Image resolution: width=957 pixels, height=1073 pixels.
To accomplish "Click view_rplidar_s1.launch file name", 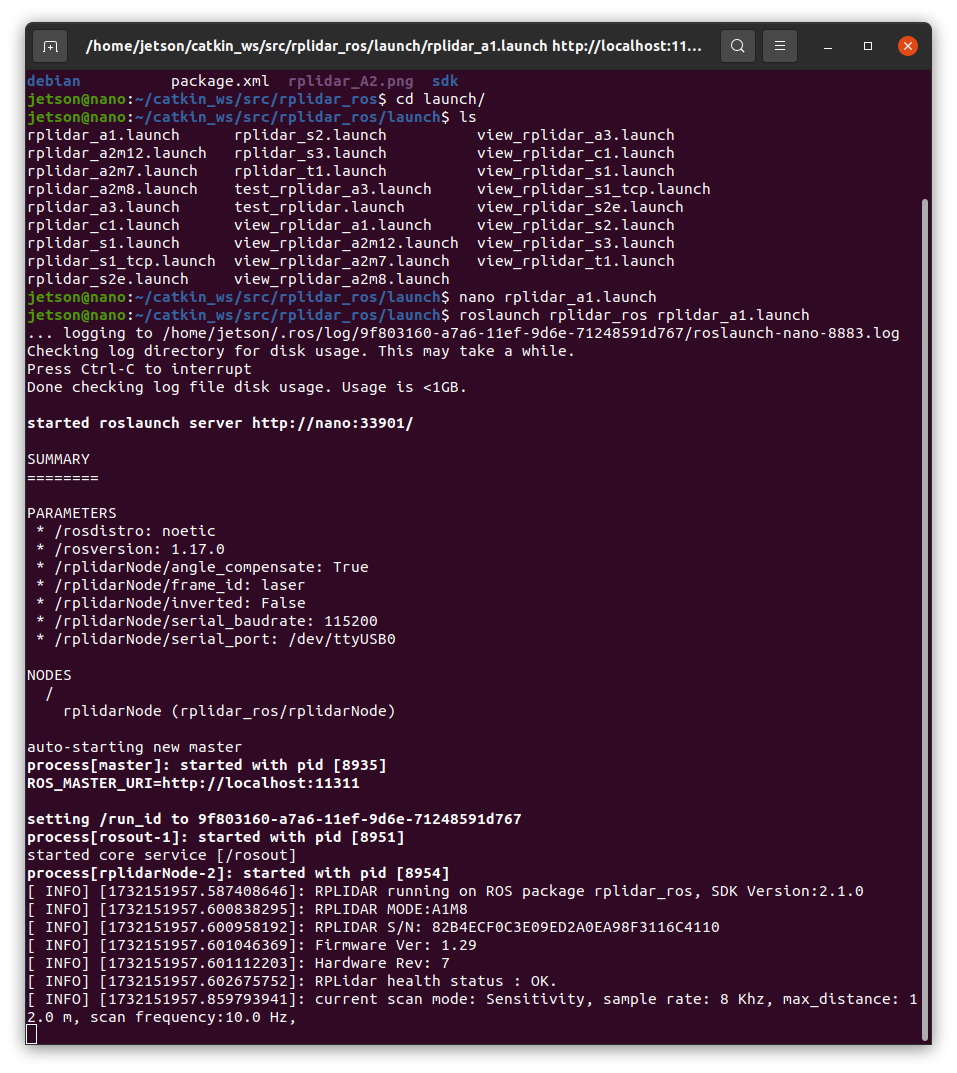I will [576, 171].
